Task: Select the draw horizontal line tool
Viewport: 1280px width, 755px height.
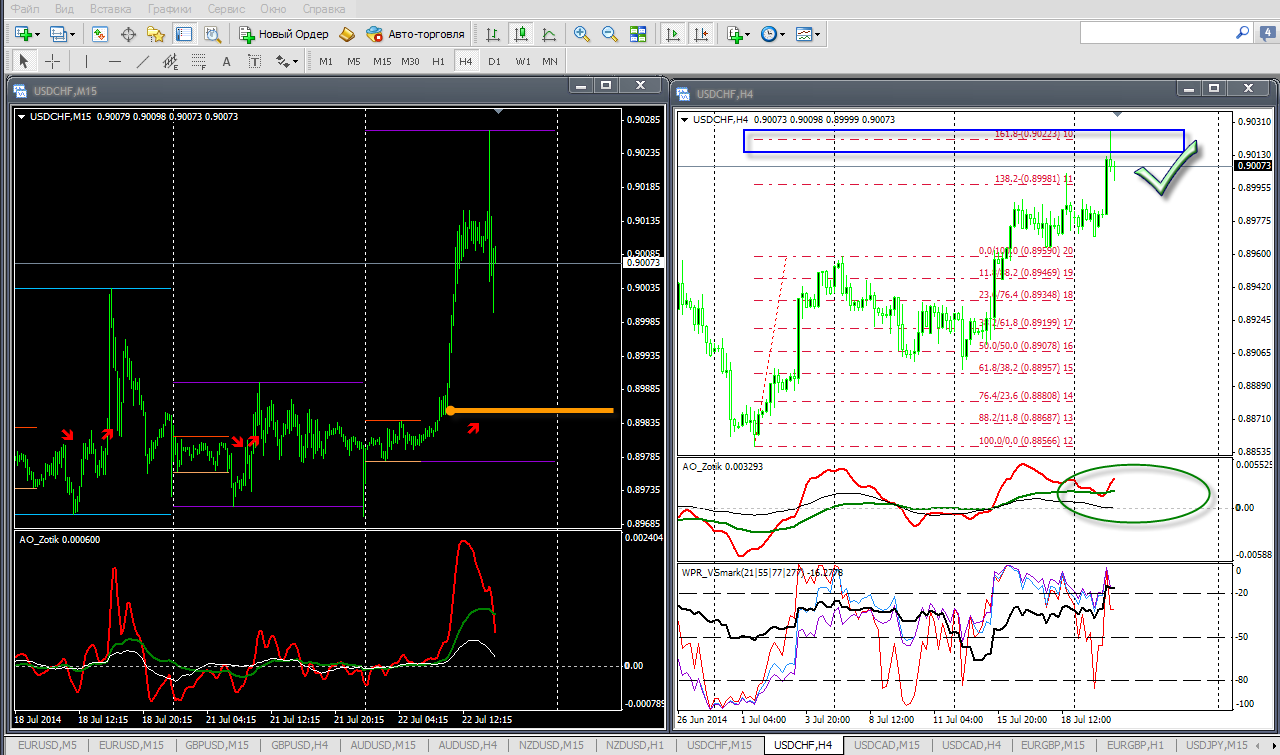Action: (115, 61)
